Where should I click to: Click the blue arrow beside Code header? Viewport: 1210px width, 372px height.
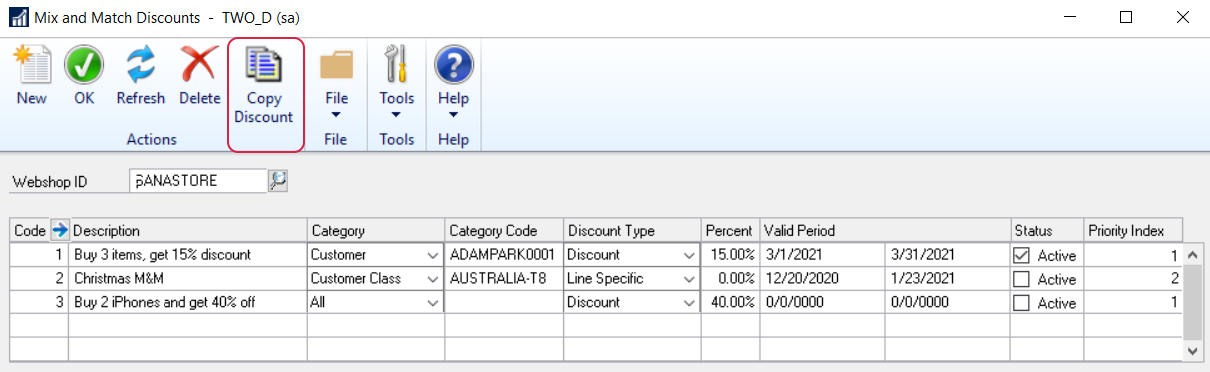tap(59, 230)
